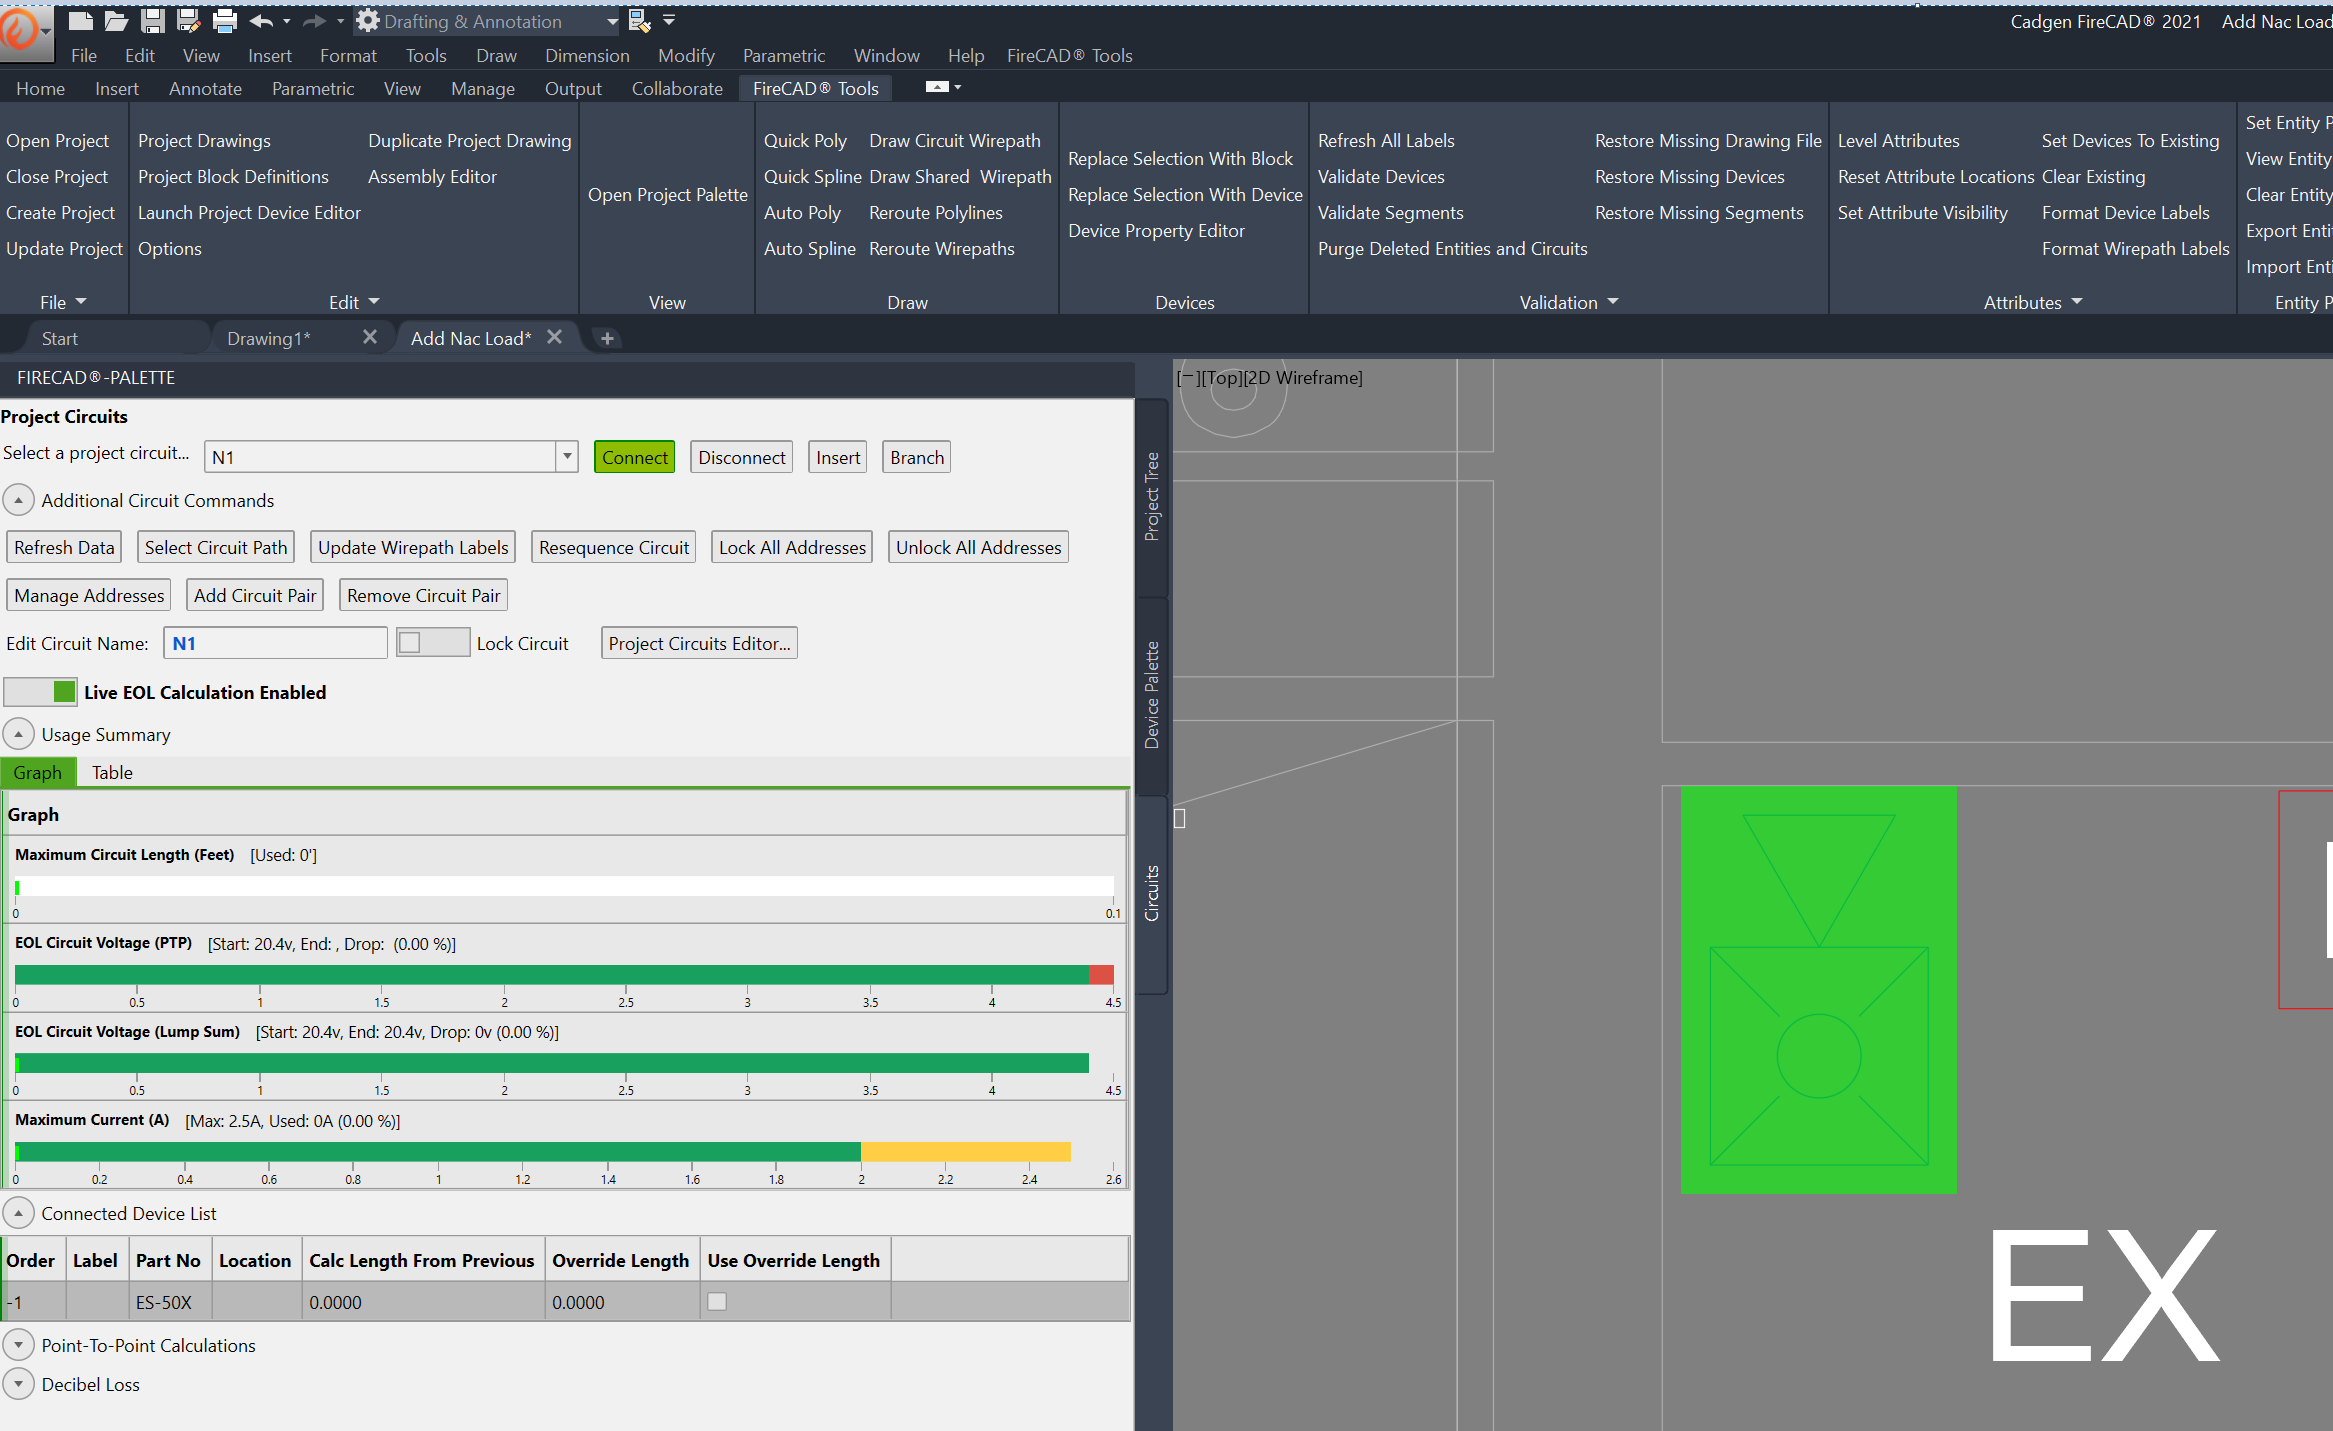Close the Drawing1* document tab
Image resolution: width=2333 pixels, height=1431 pixels.
click(x=370, y=337)
